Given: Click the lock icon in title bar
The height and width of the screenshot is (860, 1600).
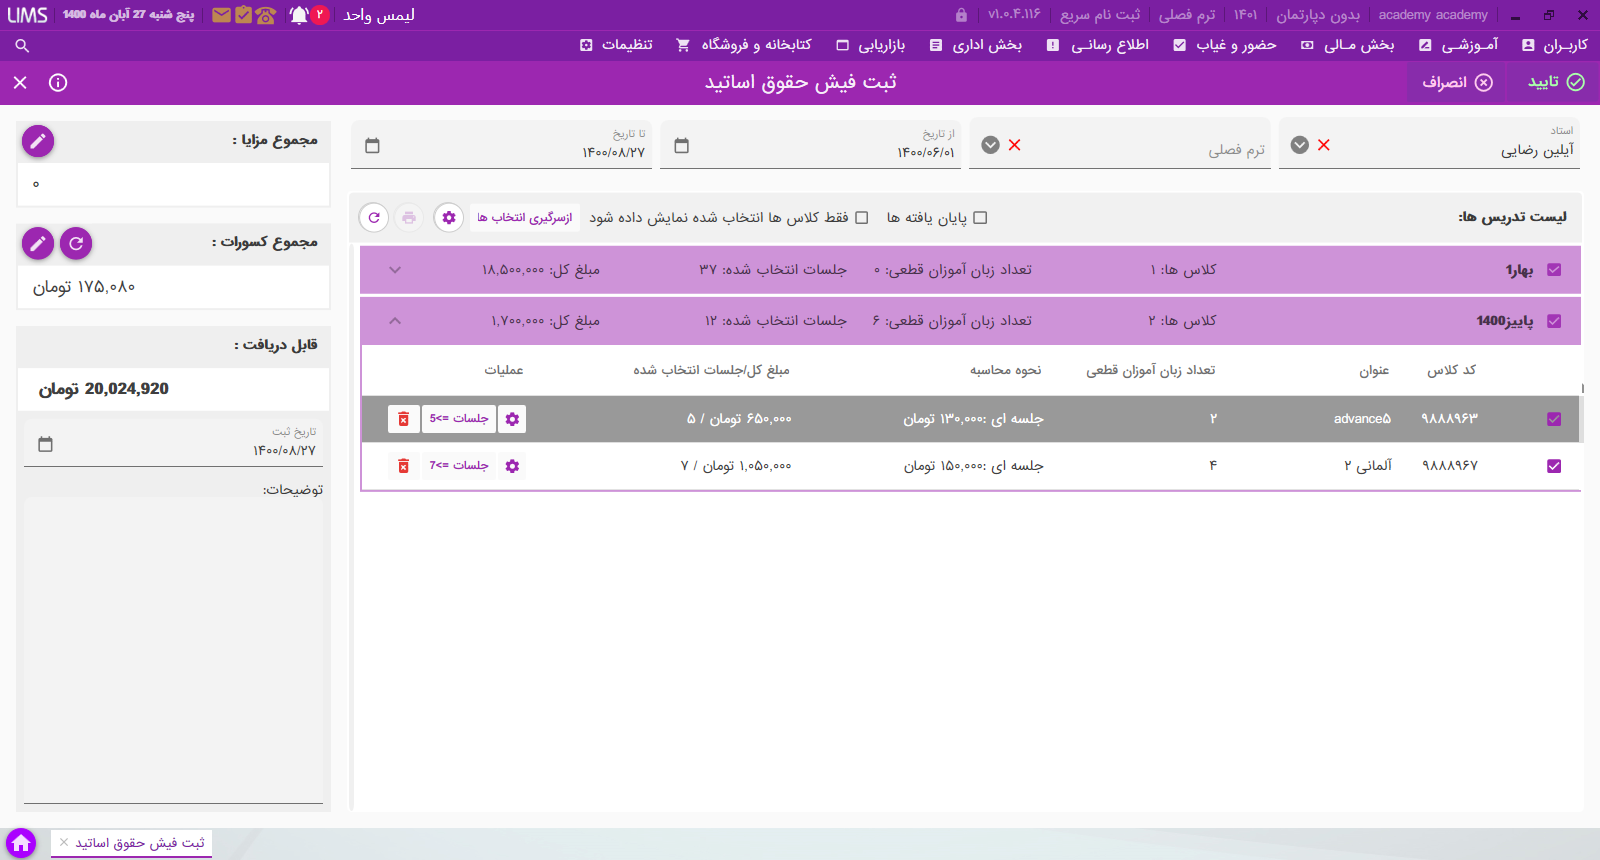Looking at the screenshot, I should [x=961, y=15].
